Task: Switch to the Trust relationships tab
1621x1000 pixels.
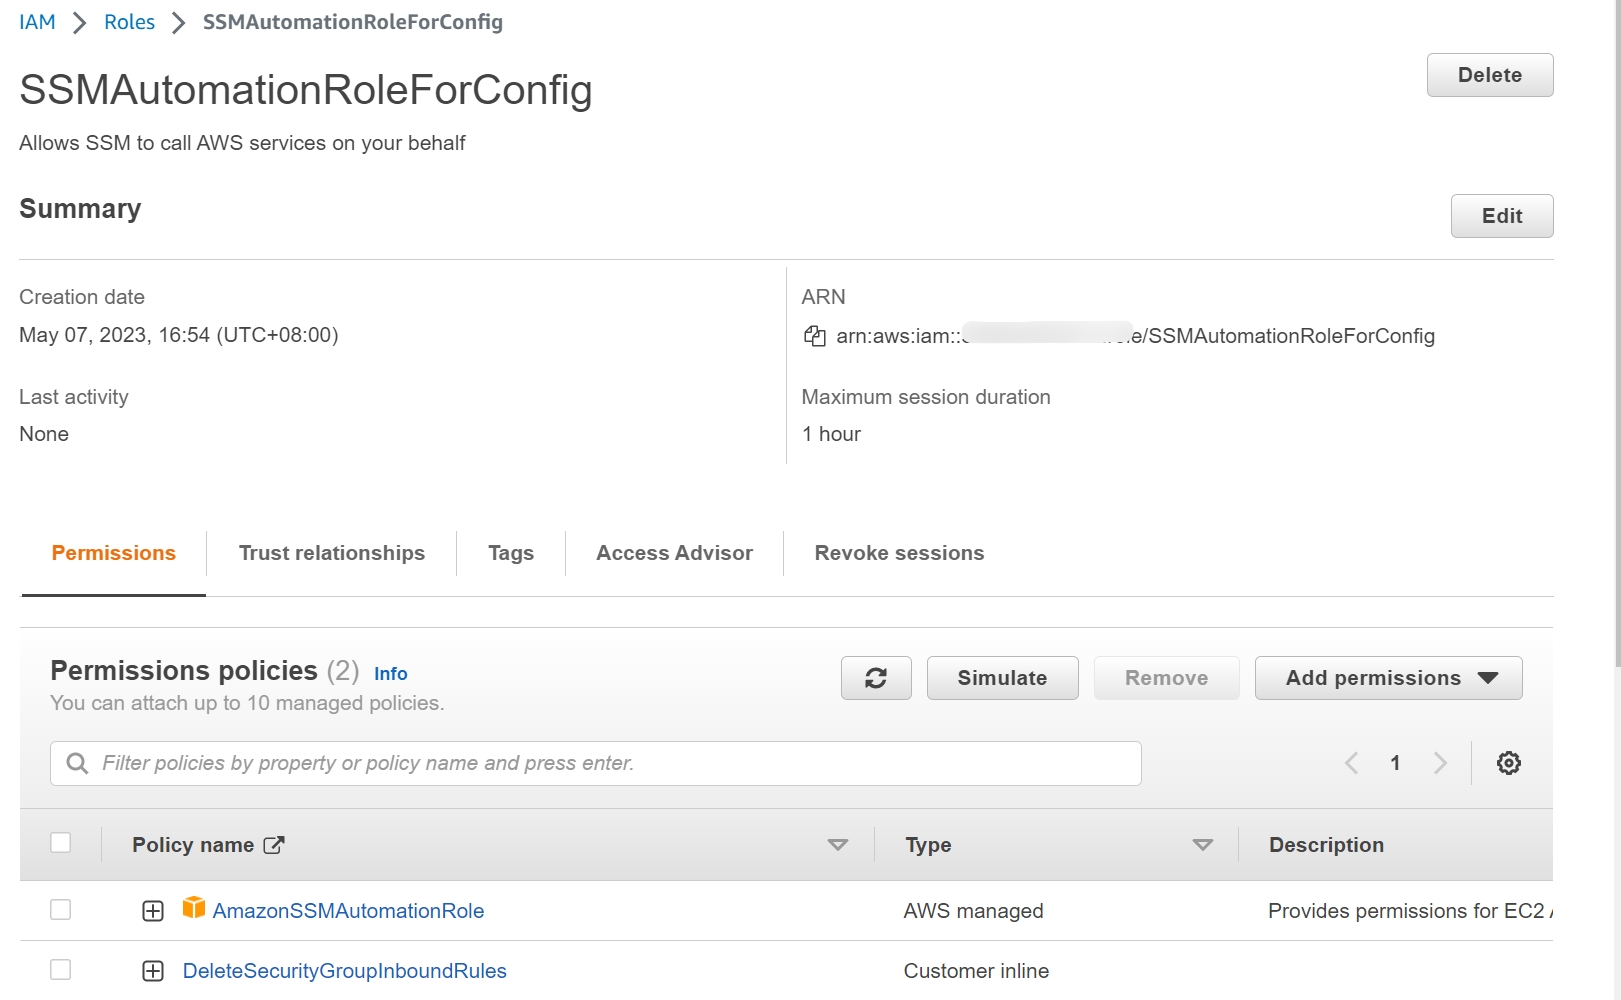Action: click(x=331, y=553)
